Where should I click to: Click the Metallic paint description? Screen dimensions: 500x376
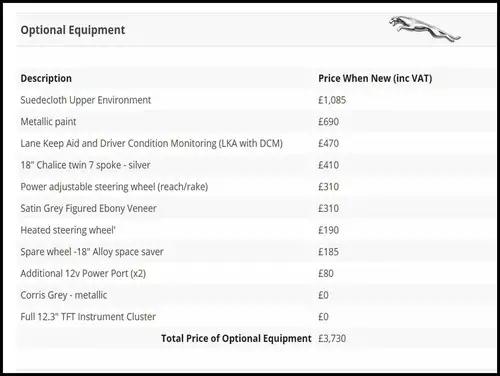tap(48, 122)
